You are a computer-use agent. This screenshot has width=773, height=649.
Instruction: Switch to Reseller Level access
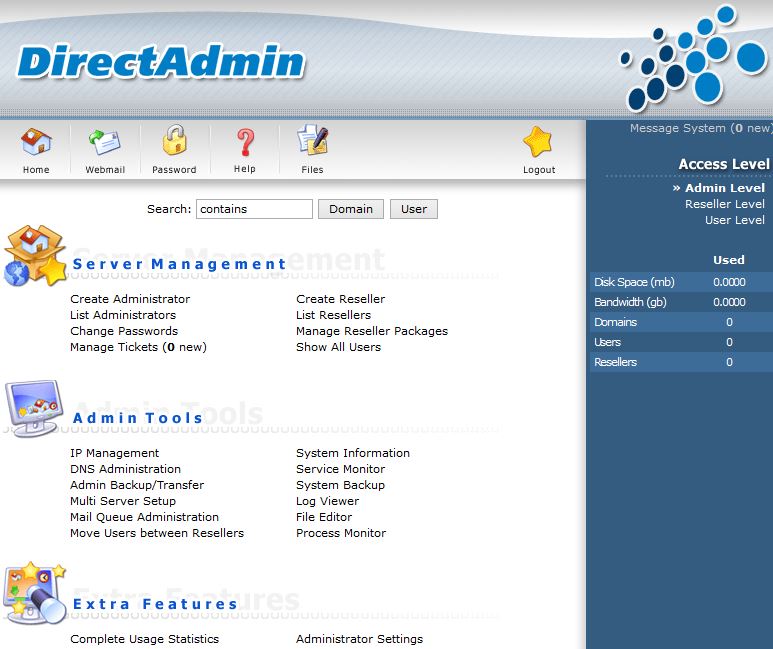[x=724, y=204]
